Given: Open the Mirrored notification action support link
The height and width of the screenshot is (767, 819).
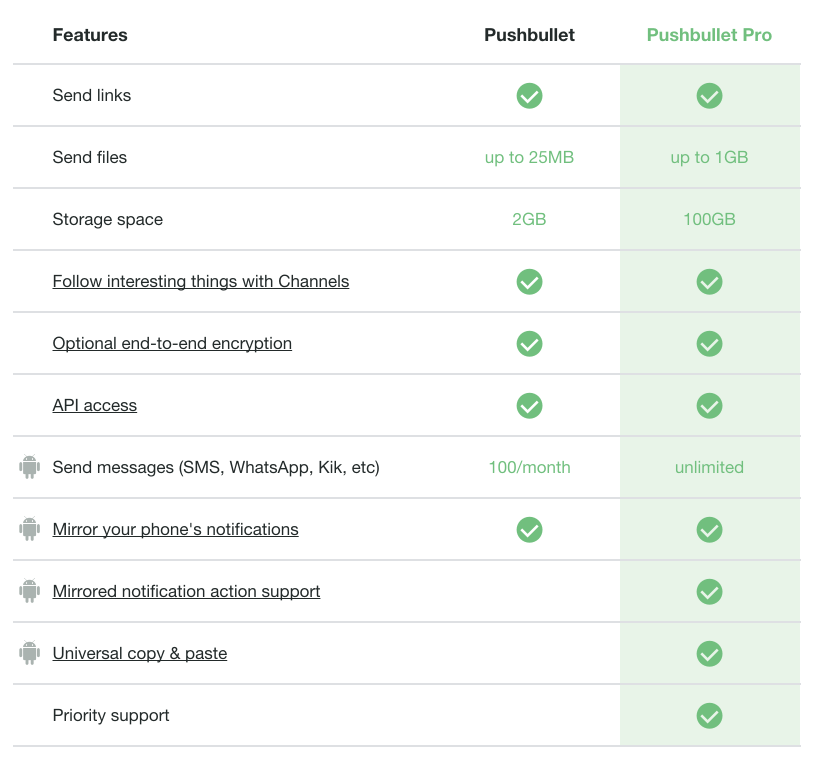Looking at the screenshot, I should (186, 591).
